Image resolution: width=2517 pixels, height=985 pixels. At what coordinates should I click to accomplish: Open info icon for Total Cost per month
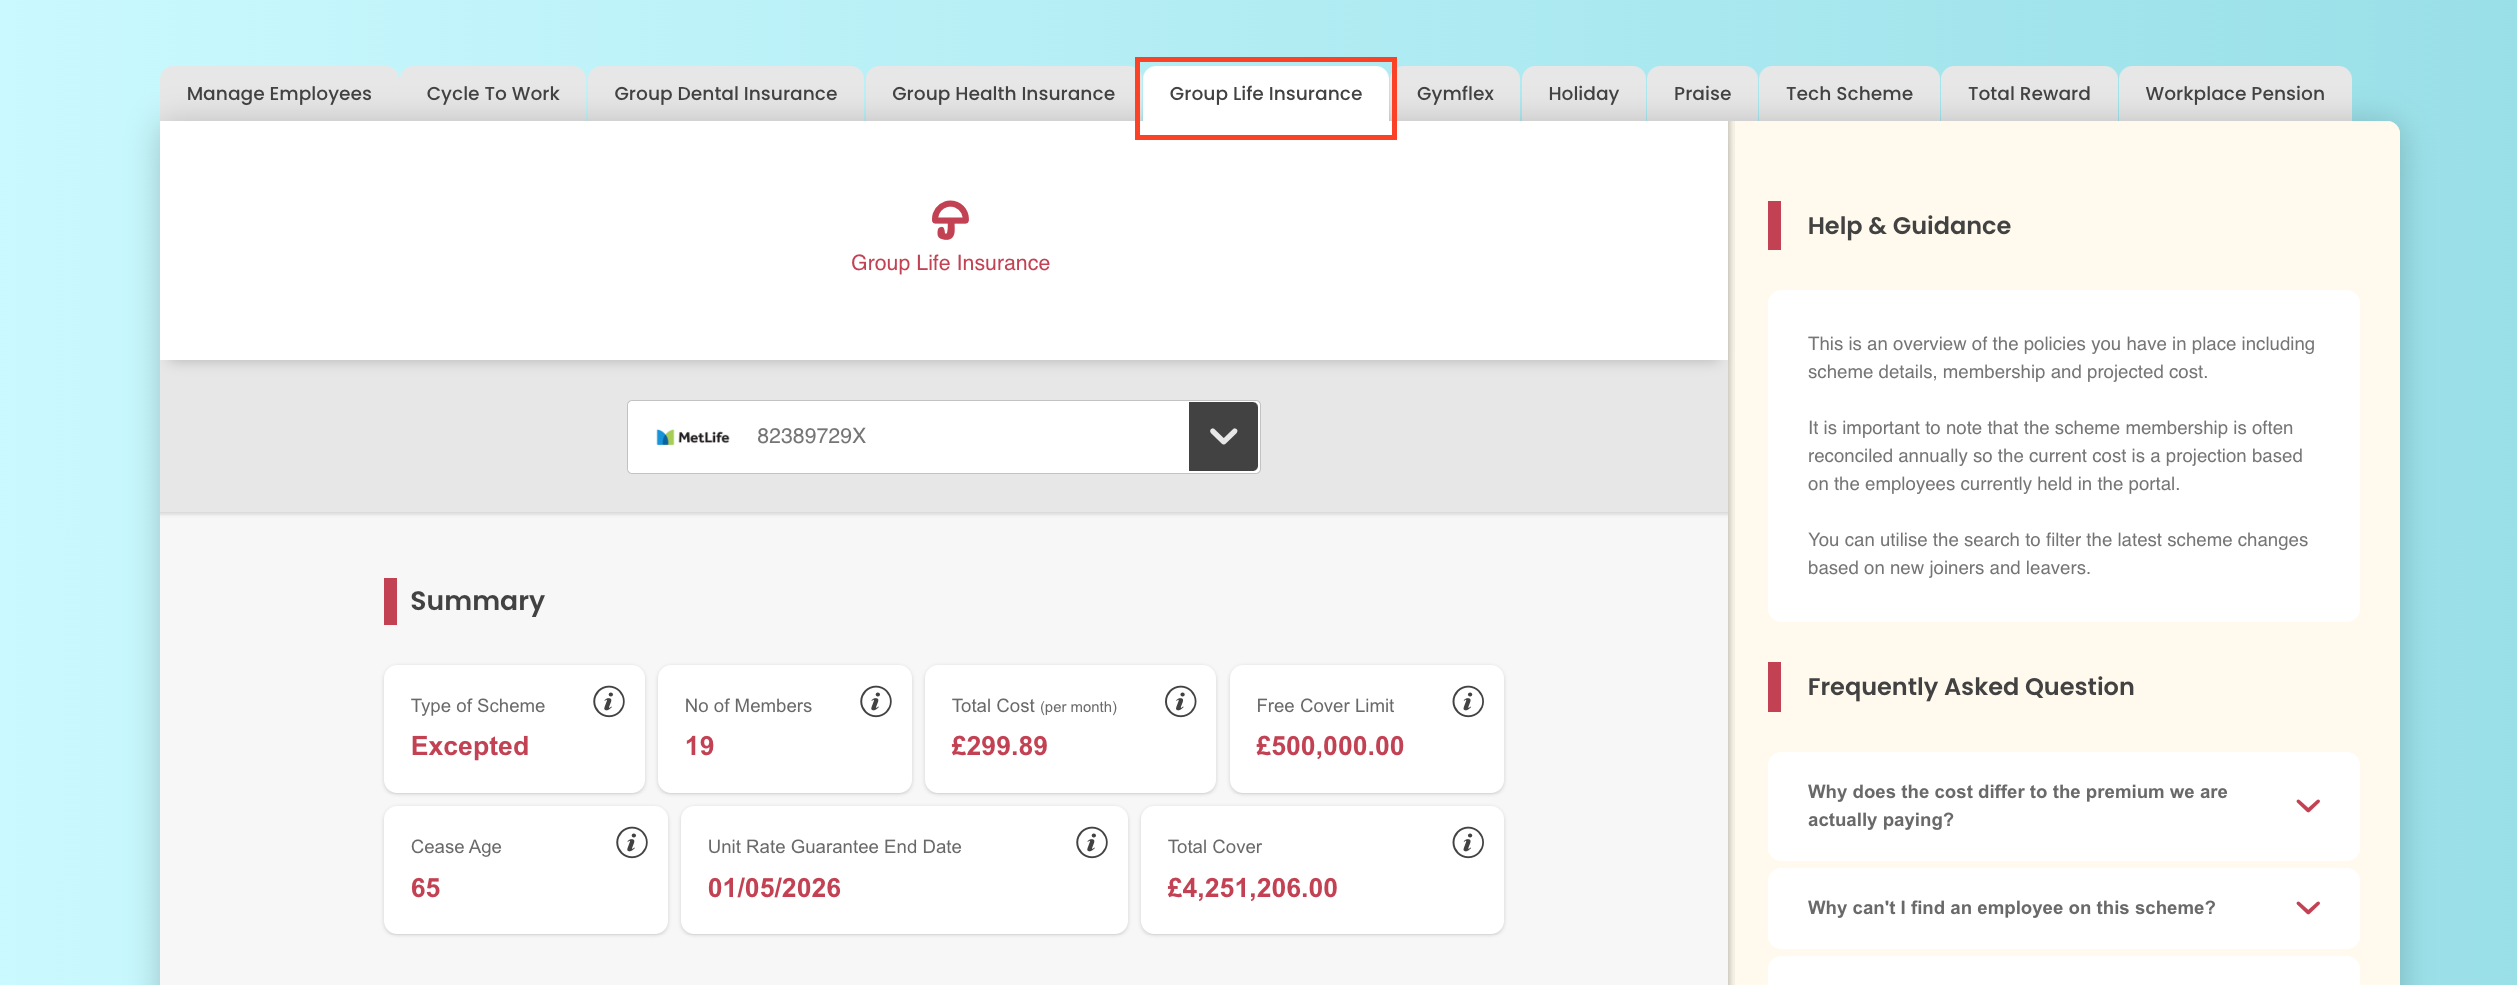point(1180,702)
